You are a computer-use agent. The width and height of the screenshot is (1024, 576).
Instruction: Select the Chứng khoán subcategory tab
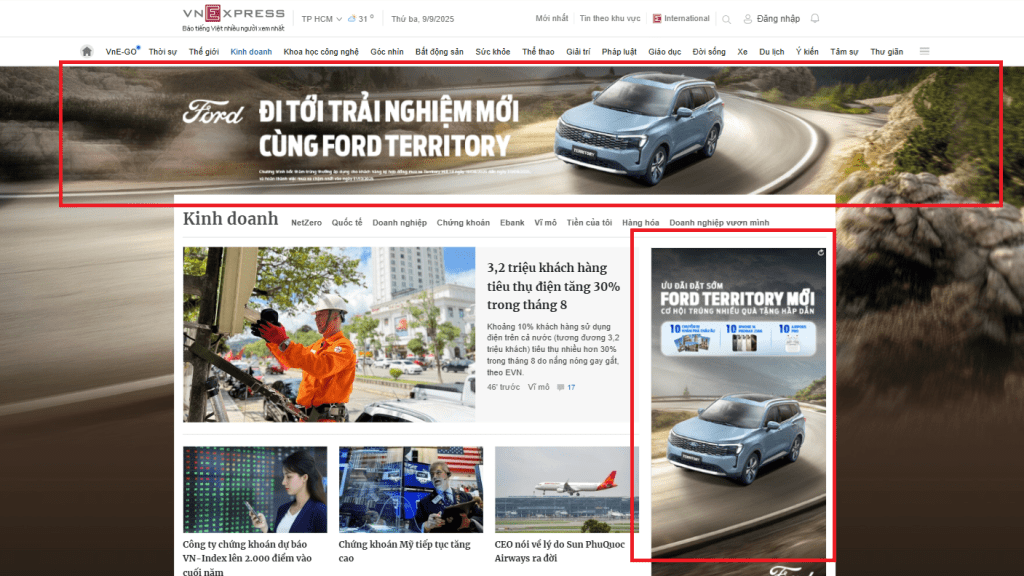(x=463, y=223)
